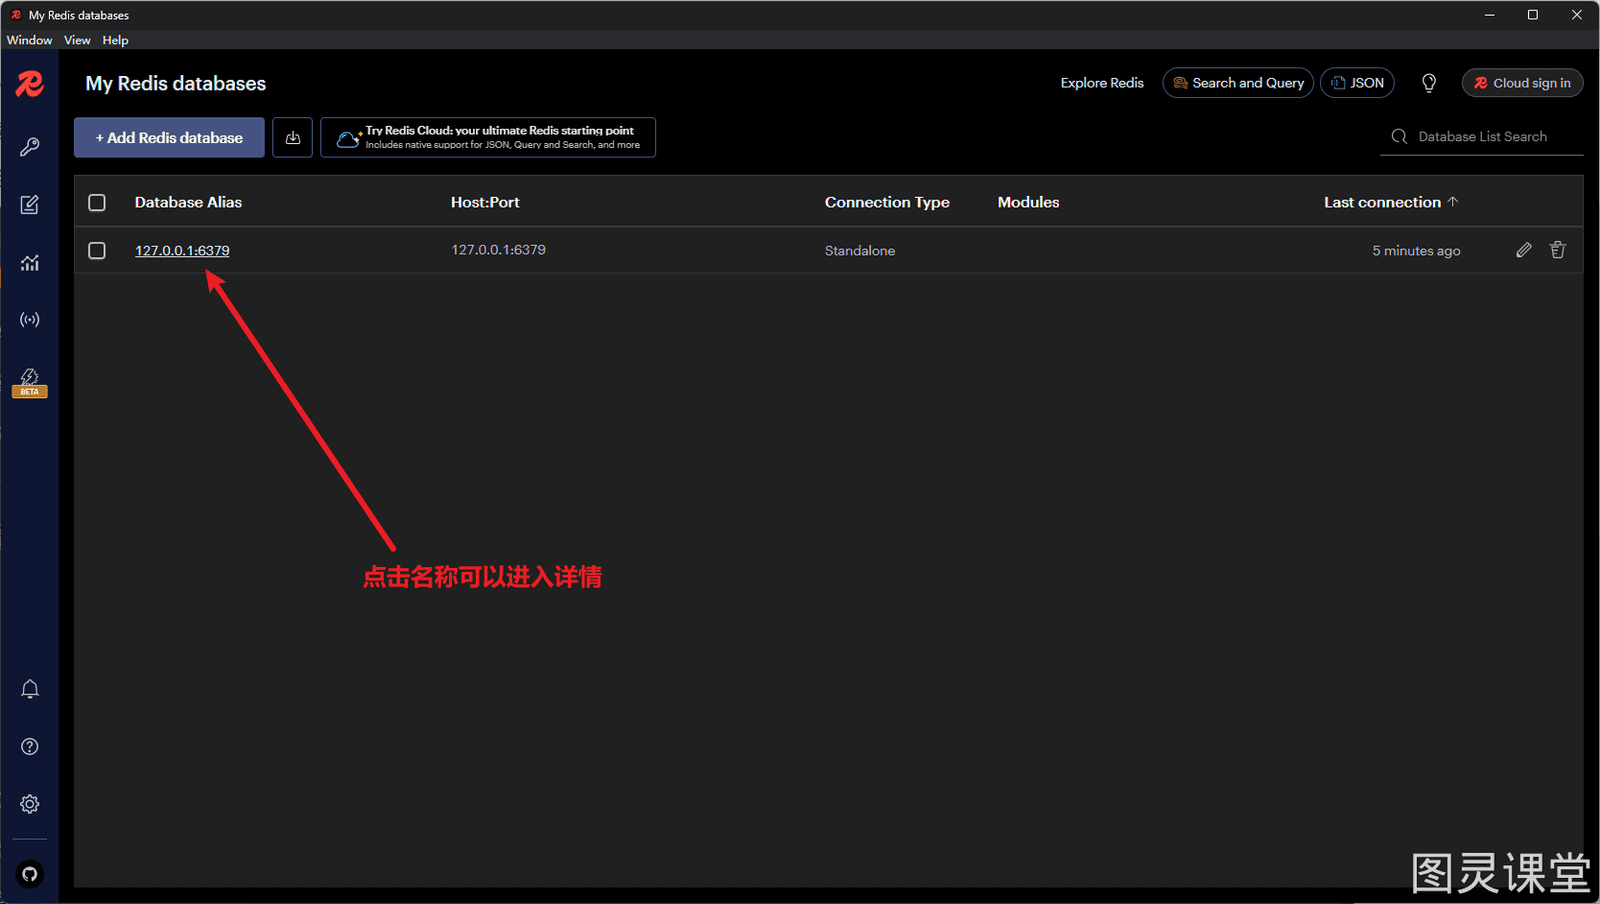Viewport: 1600px width, 904px height.
Task: Sort by Host:Port column header
Action: pyautogui.click(x=485, y=202)
